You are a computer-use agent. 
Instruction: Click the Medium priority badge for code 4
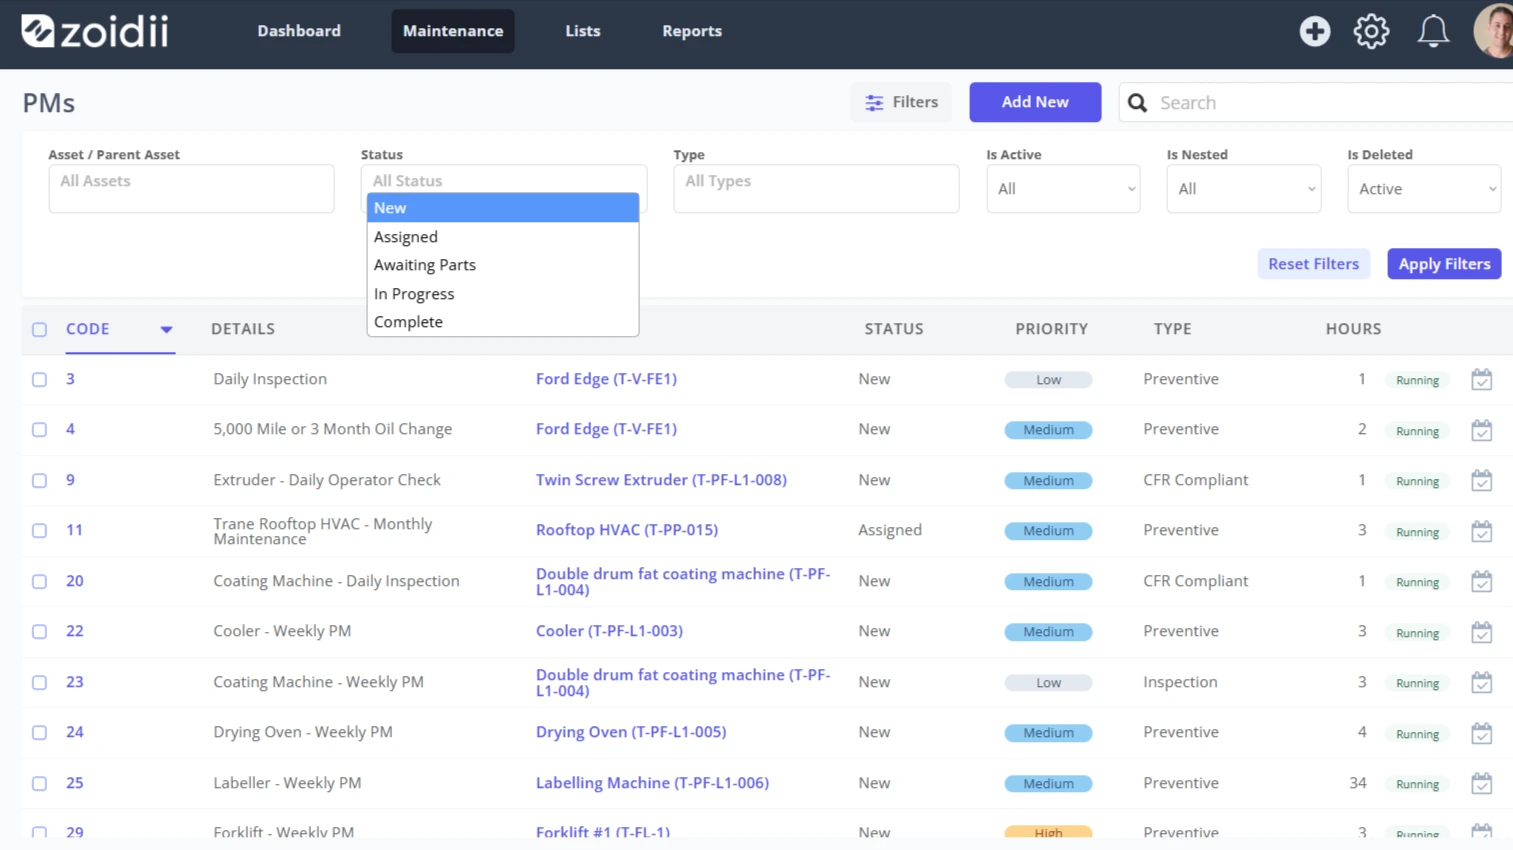point(1048,430)
